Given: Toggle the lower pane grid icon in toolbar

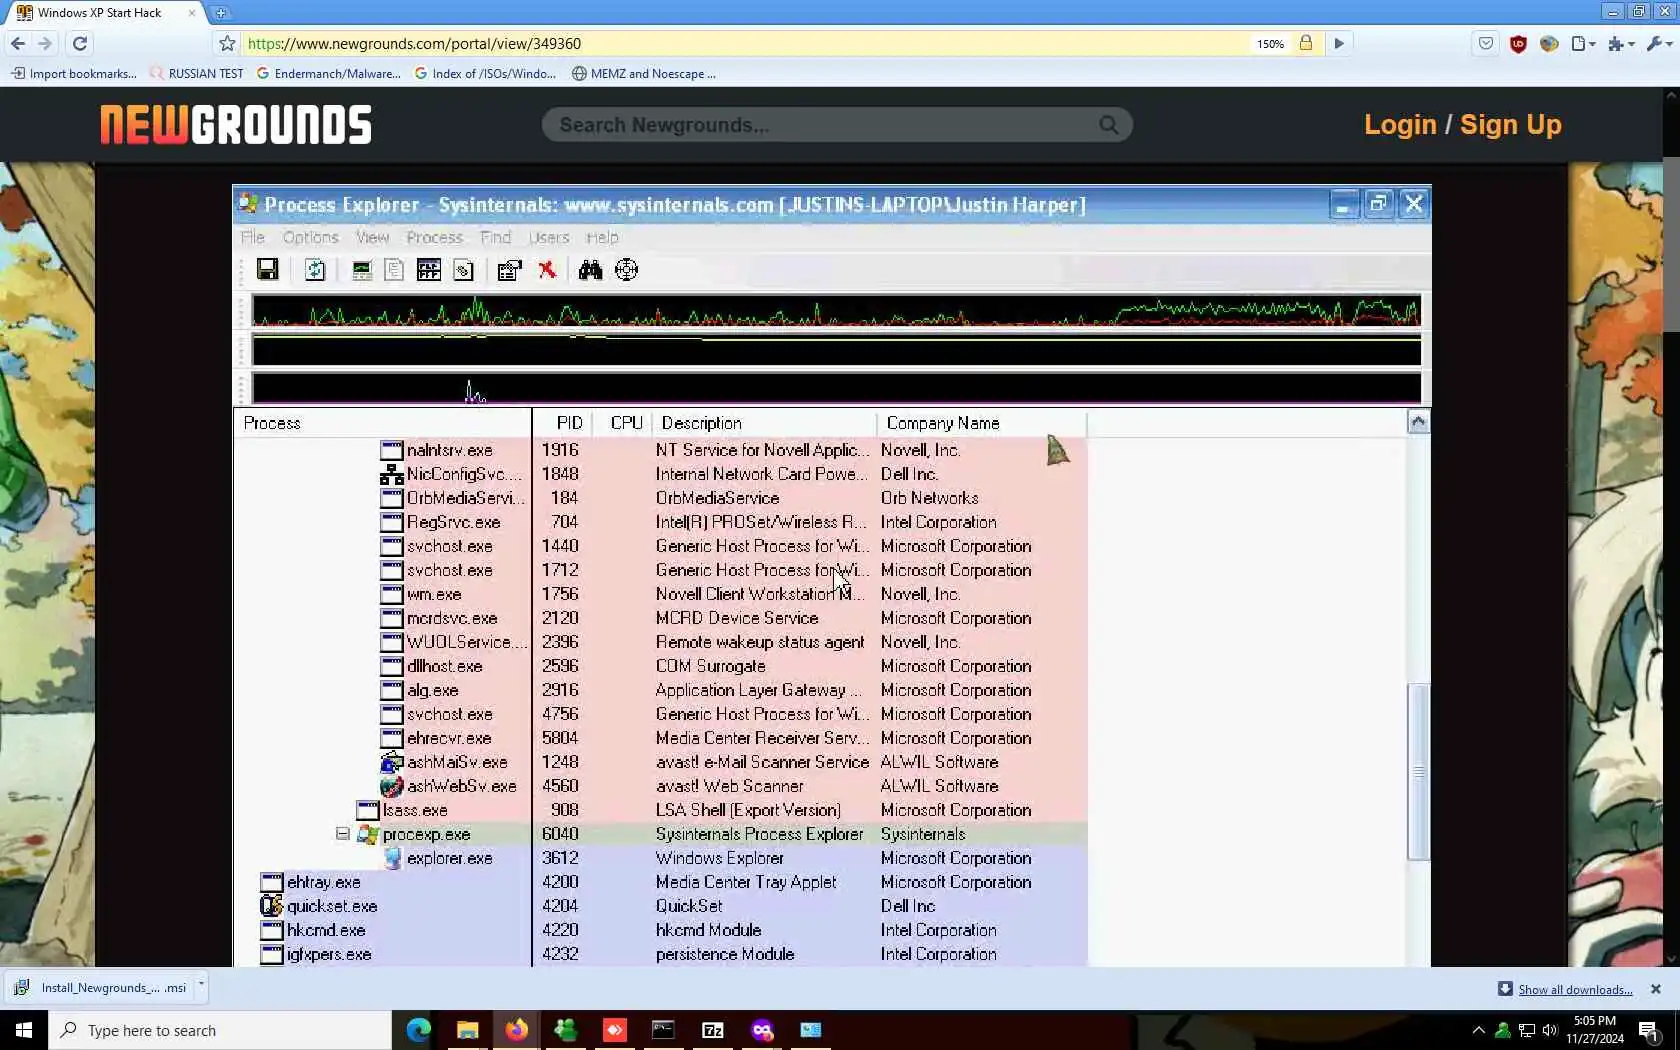Looking at the screenshot, I should coord(429,270).
